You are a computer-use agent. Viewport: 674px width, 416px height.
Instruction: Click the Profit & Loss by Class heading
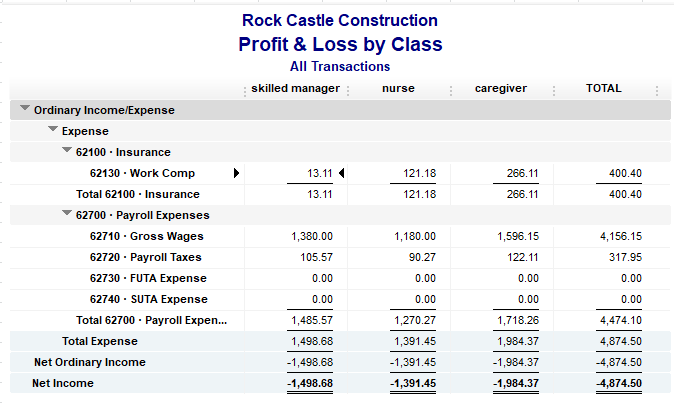pyautogui.click(x=340, y=44)
